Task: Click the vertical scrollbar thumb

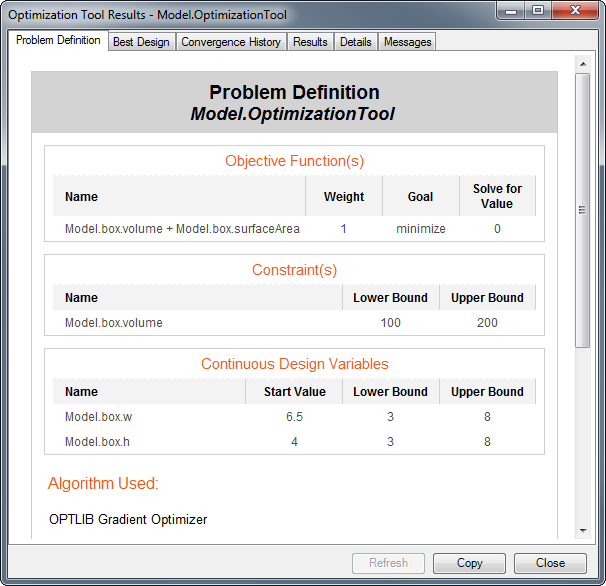Action: click(x=583, y=210)
